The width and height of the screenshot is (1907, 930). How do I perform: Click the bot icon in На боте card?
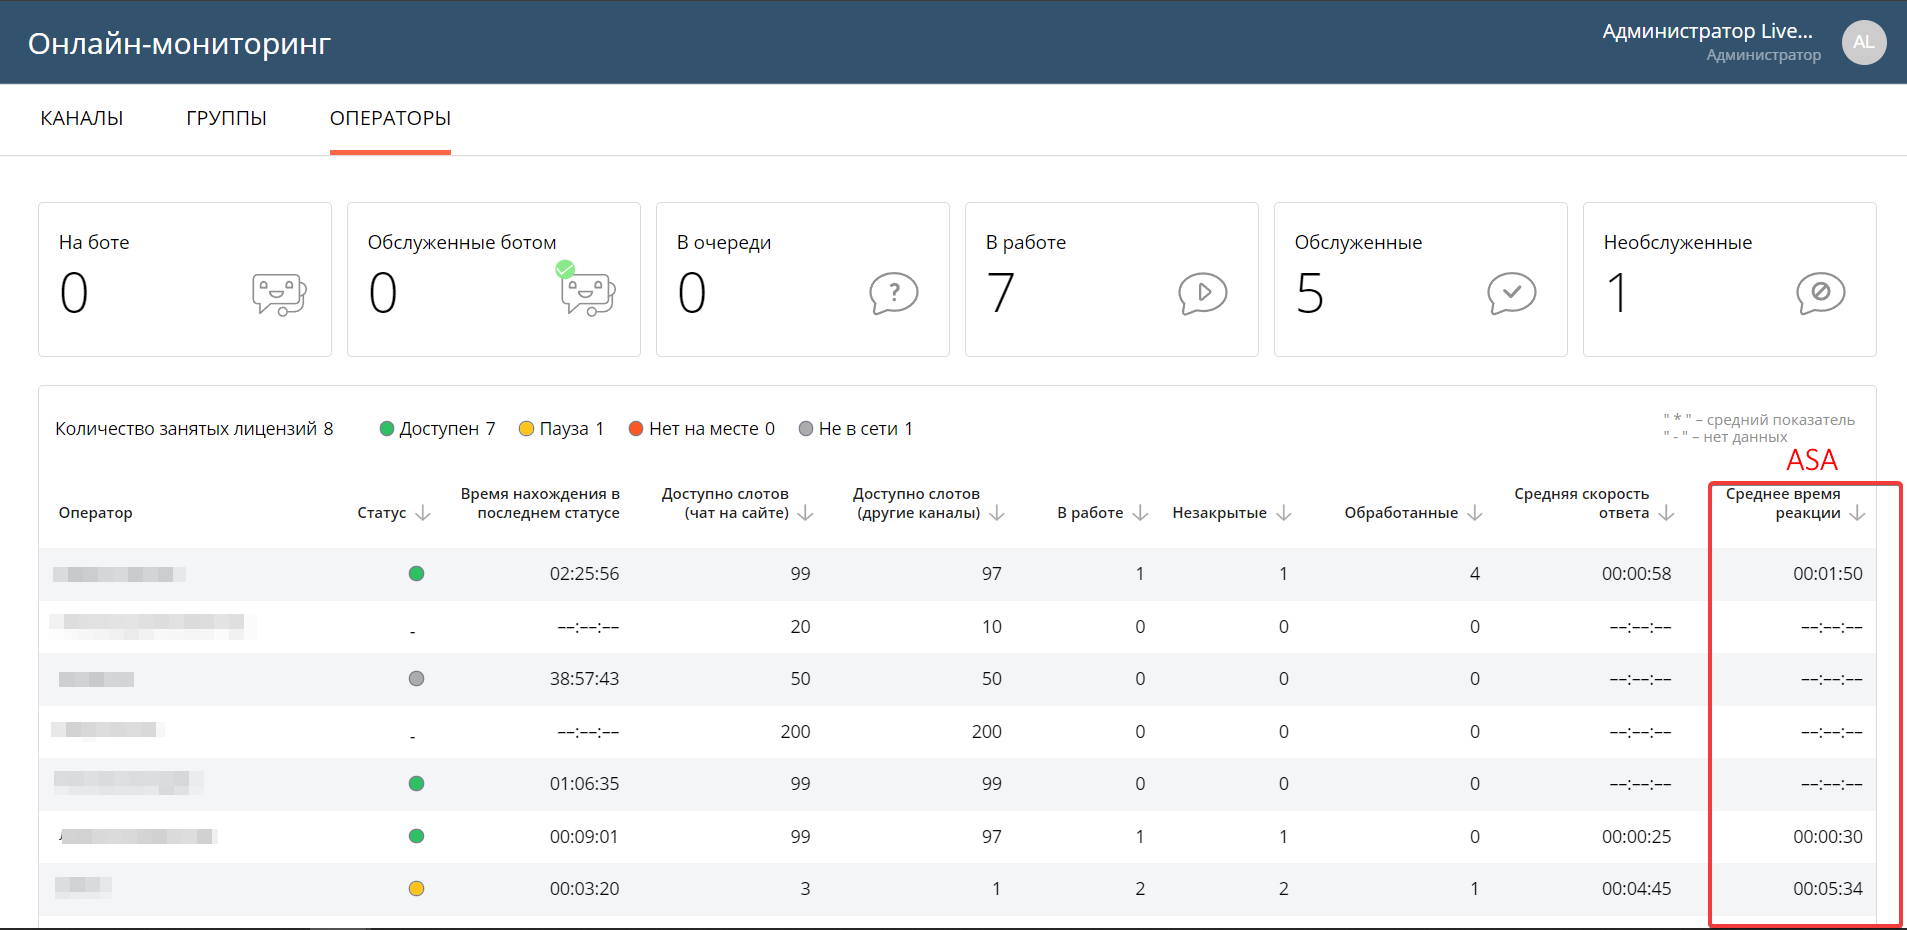(279, 294)
